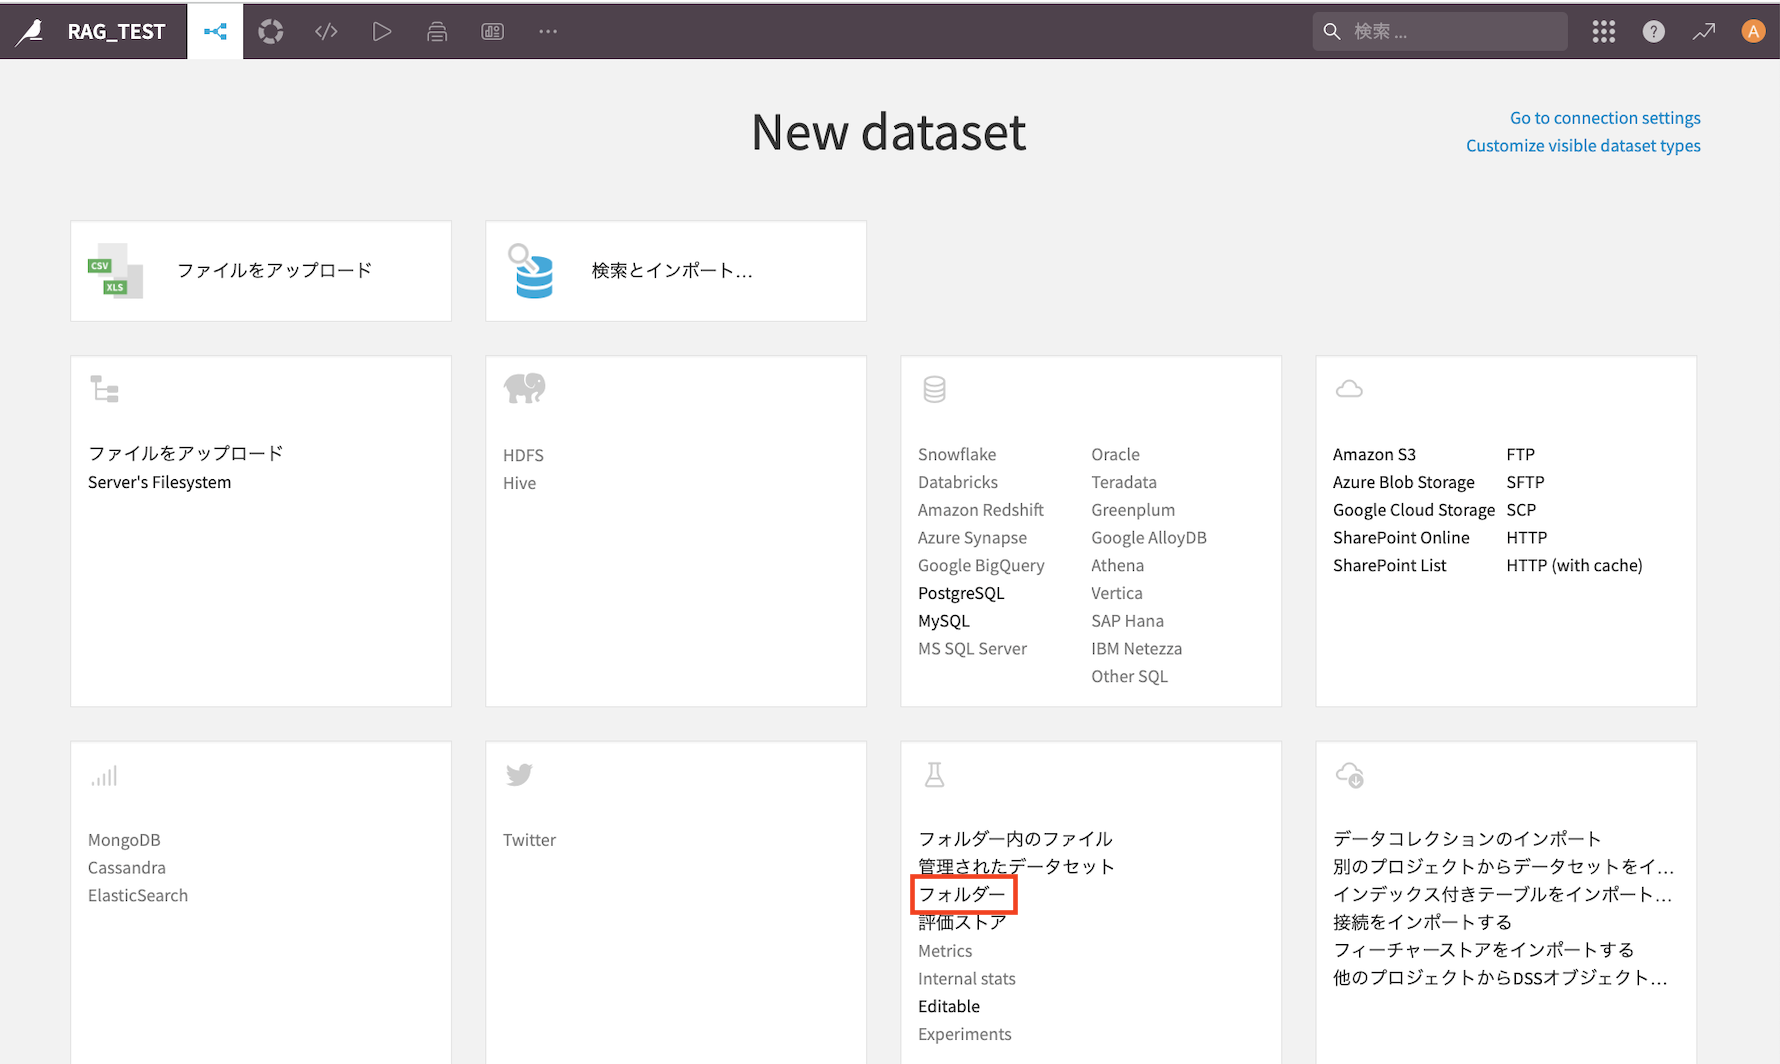
Task: Choose SCP dataset type
Action: (1521, 510)
